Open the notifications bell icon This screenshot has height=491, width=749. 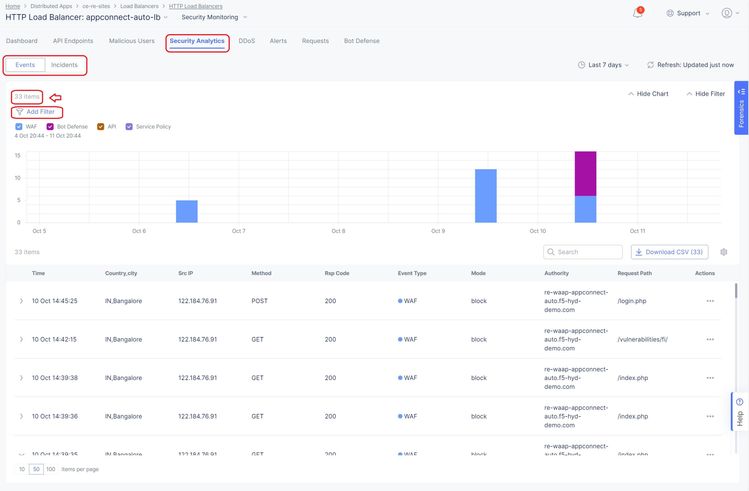click(638, 14)
